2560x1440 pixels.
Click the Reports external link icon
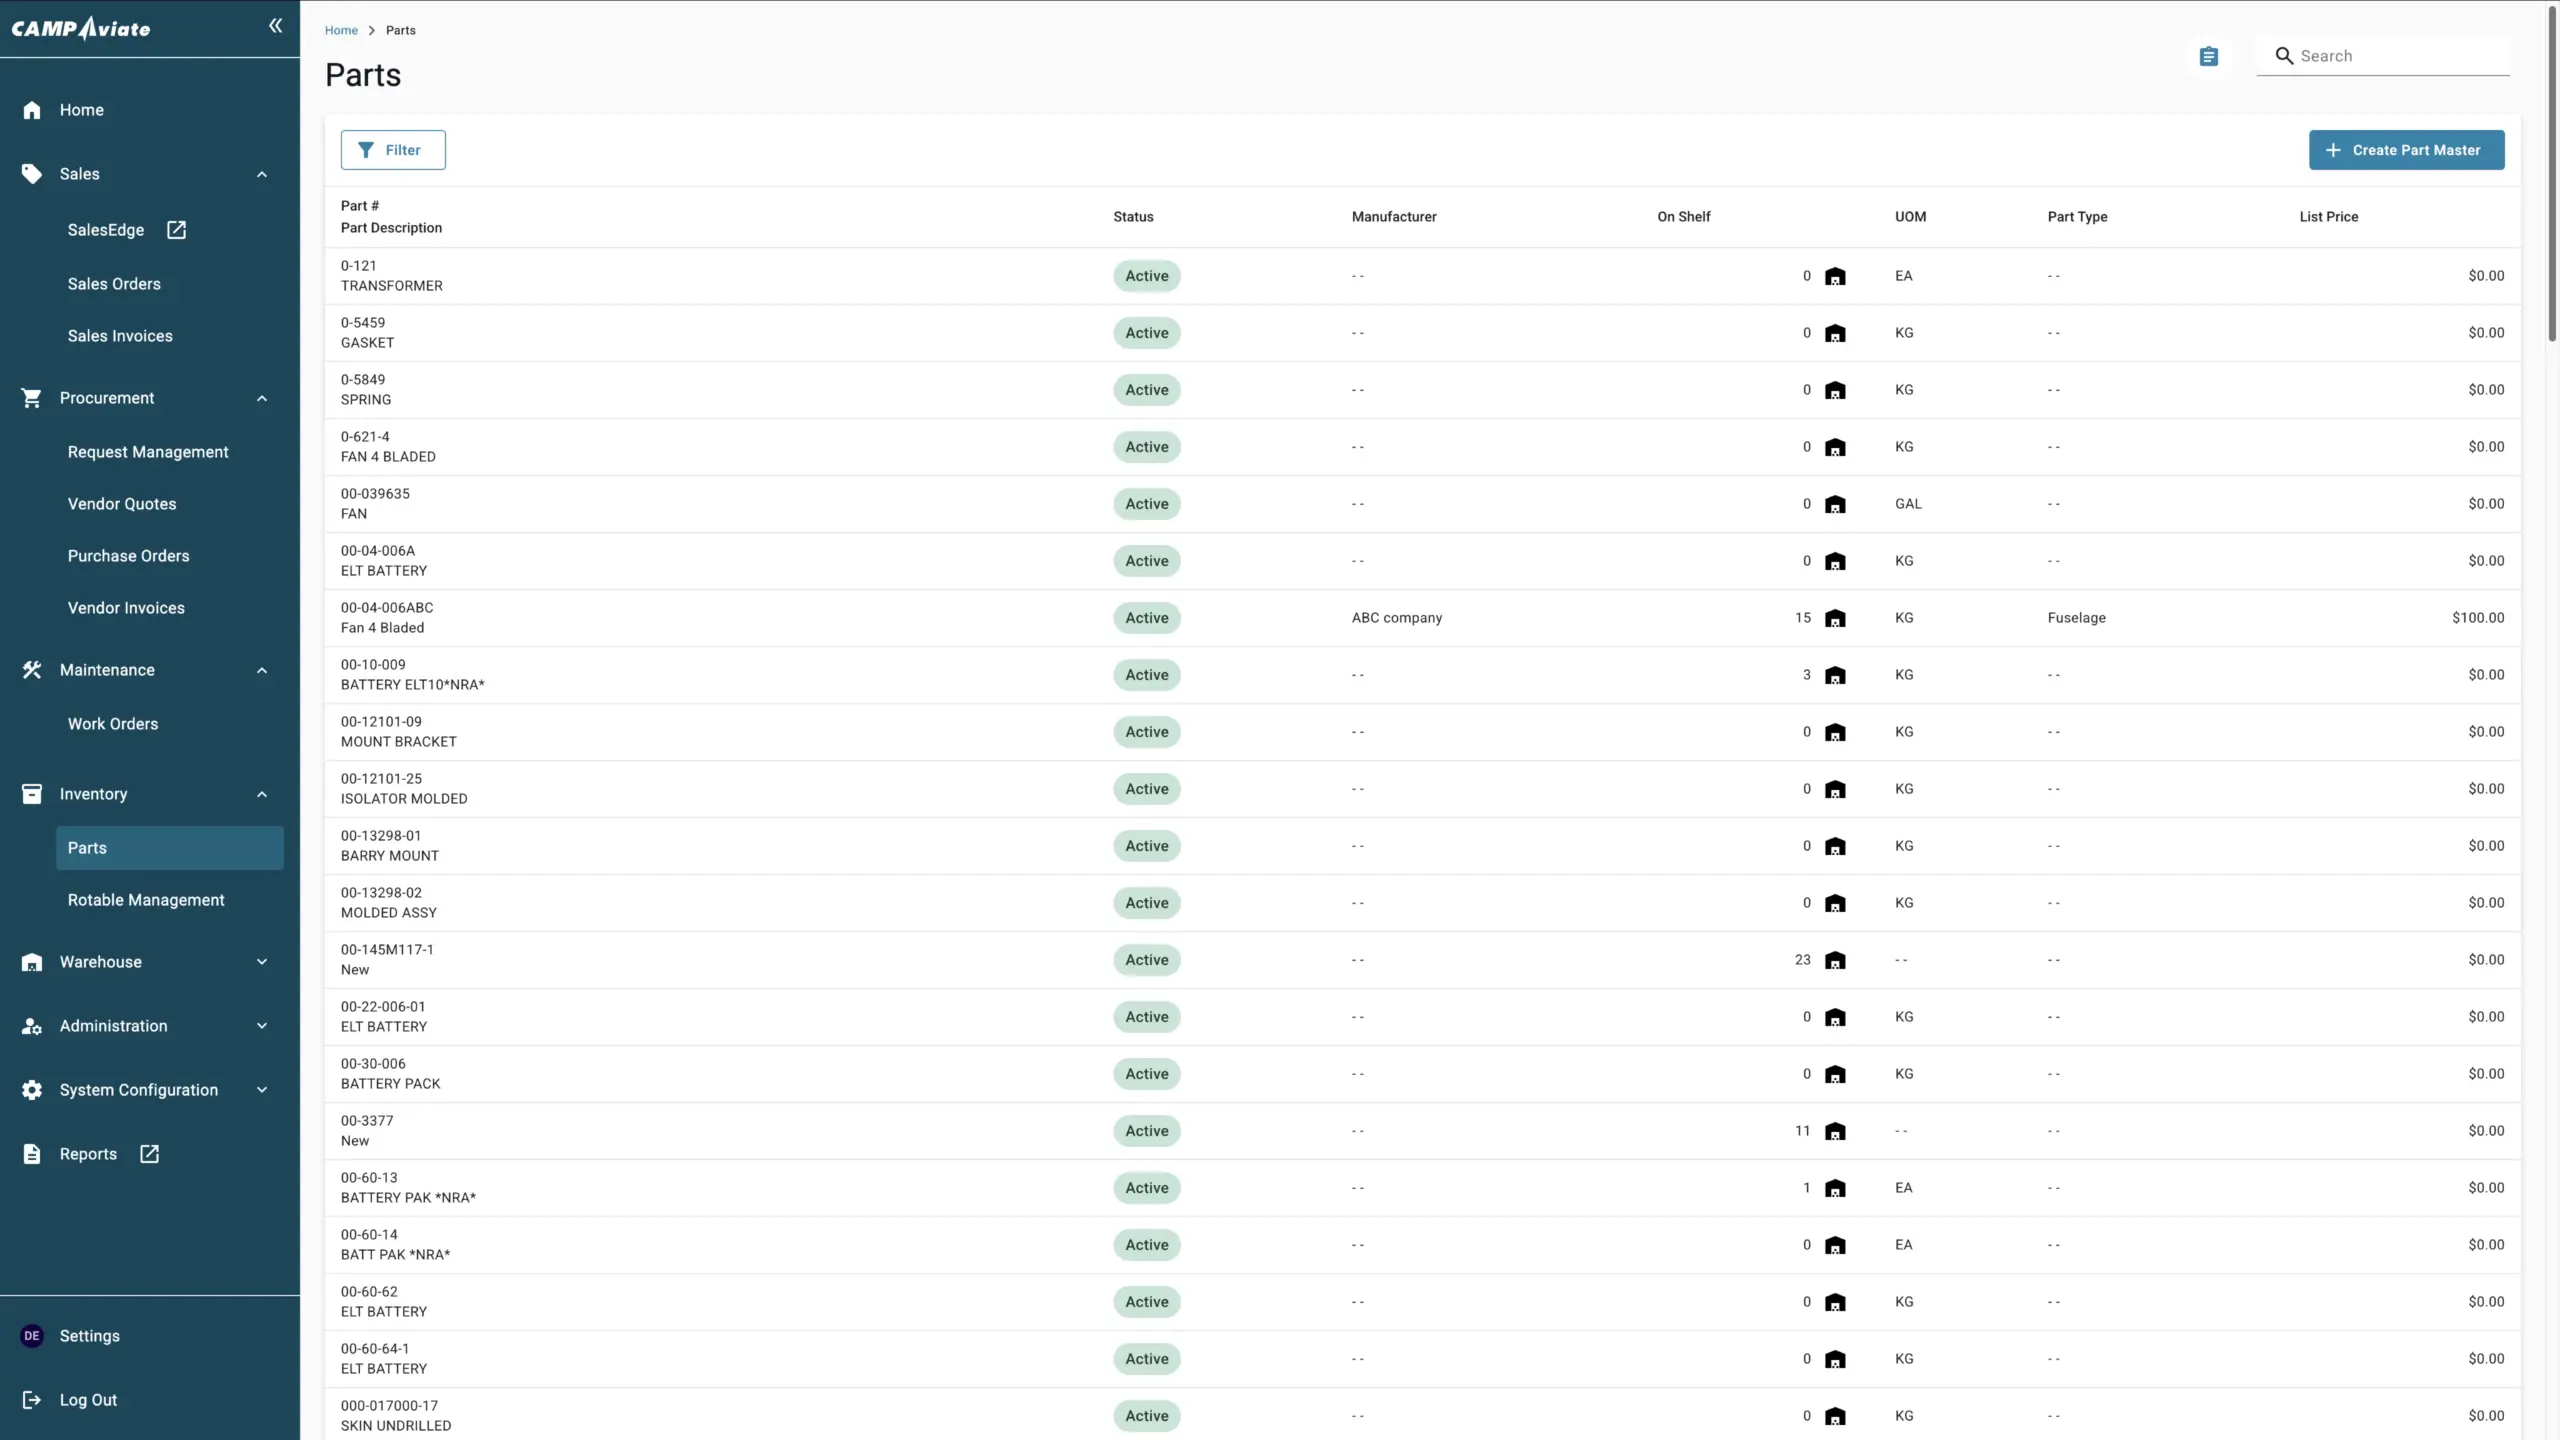[x=149, y=1154]
